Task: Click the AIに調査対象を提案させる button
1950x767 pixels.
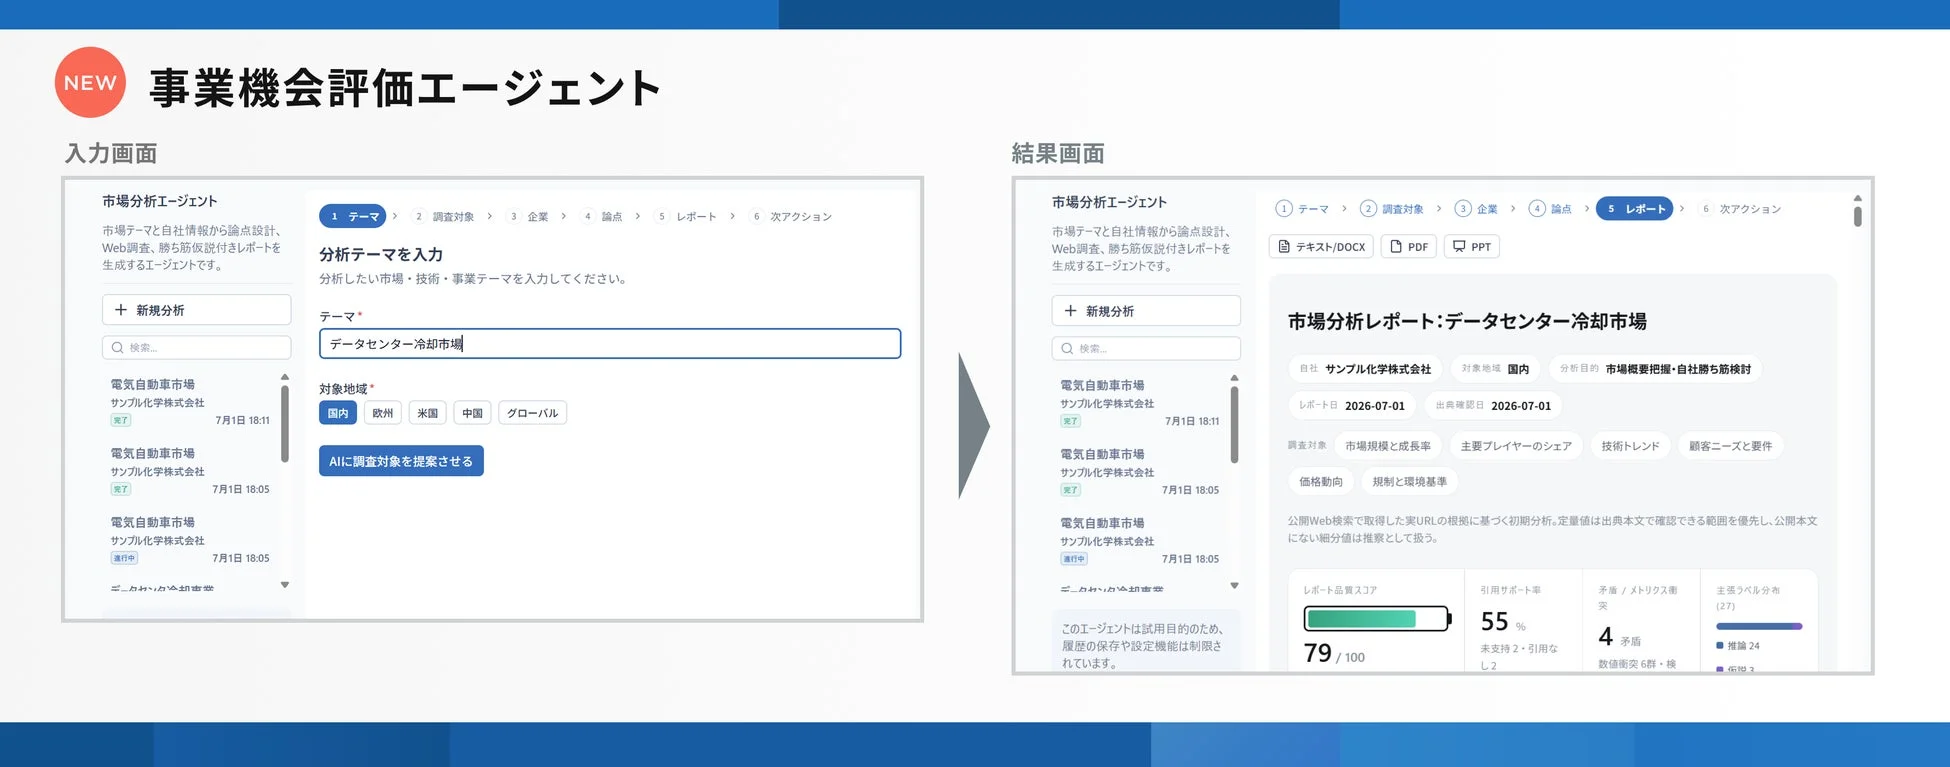Action: coord(401,461)
